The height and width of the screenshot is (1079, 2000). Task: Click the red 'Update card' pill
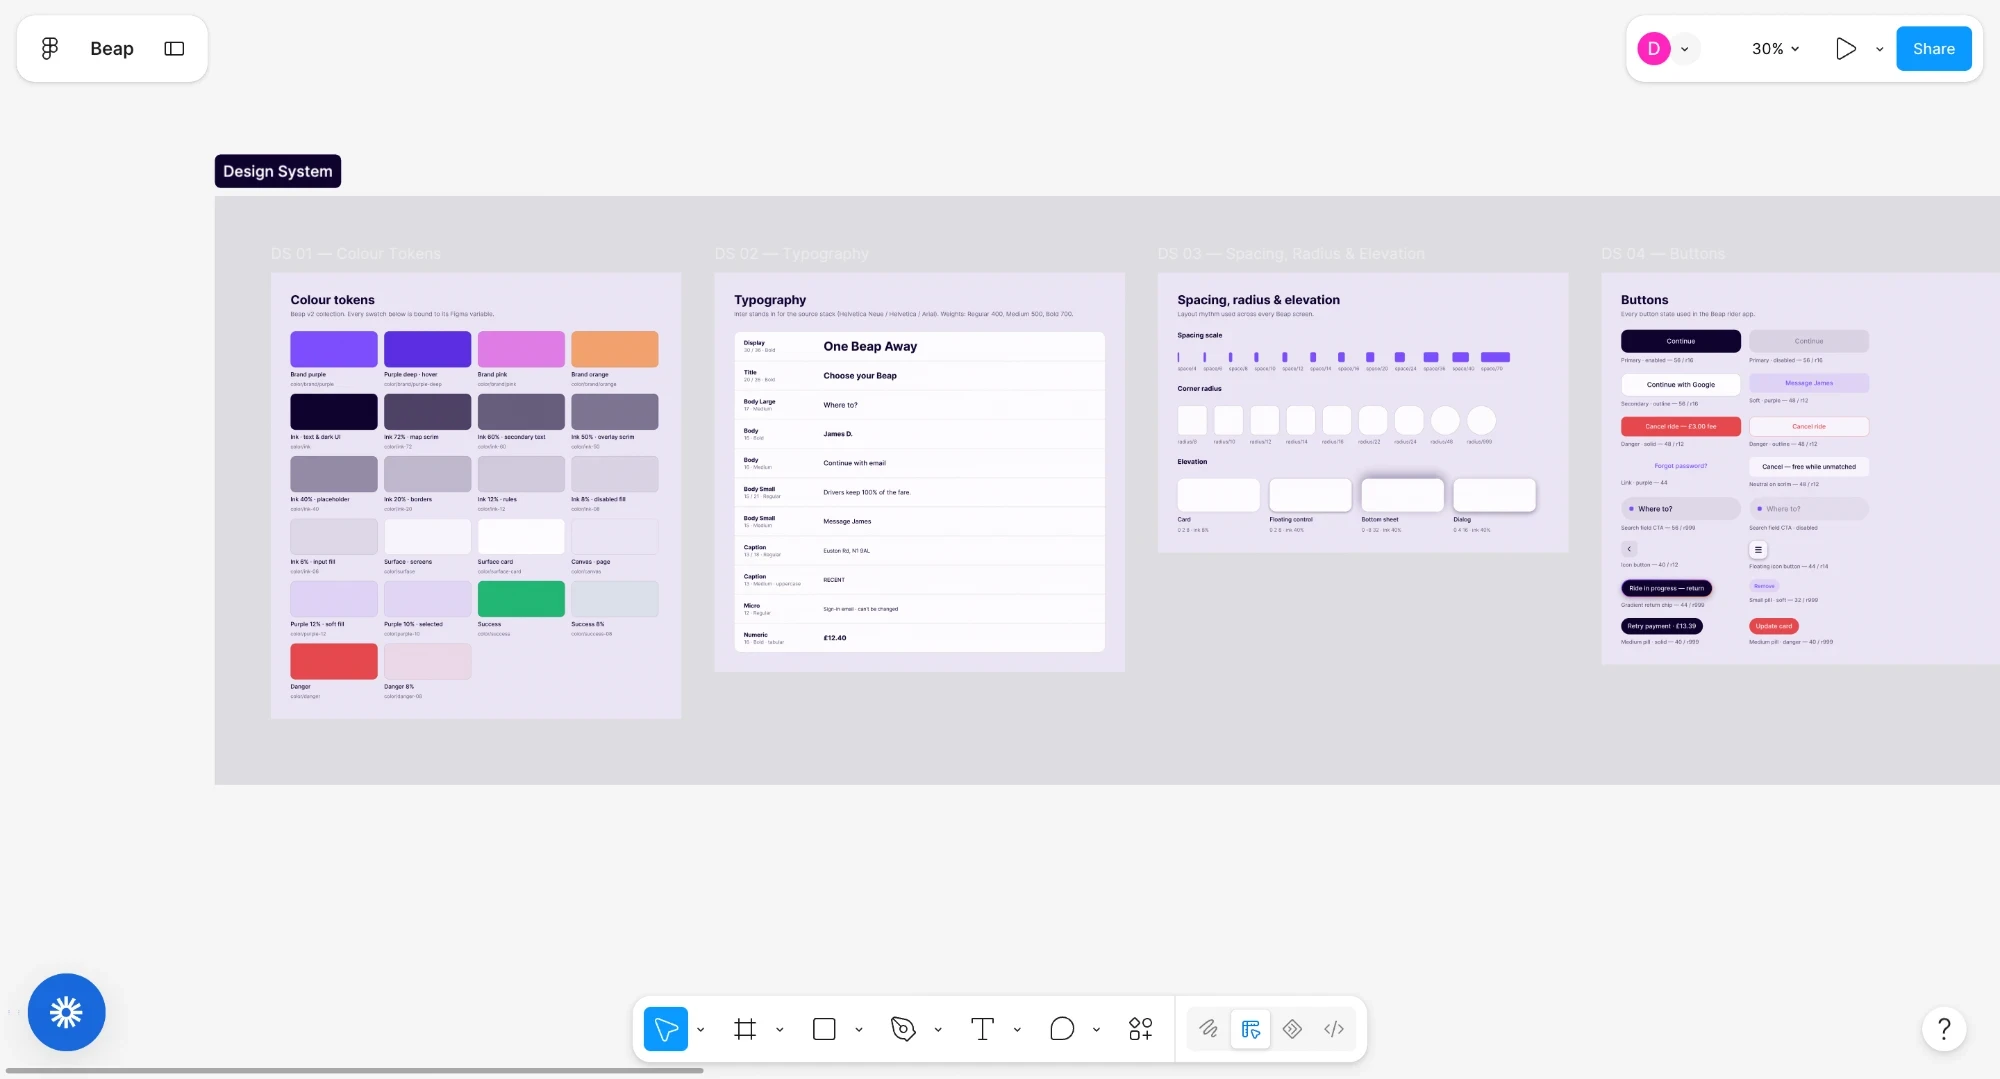tap(1774, 626)
